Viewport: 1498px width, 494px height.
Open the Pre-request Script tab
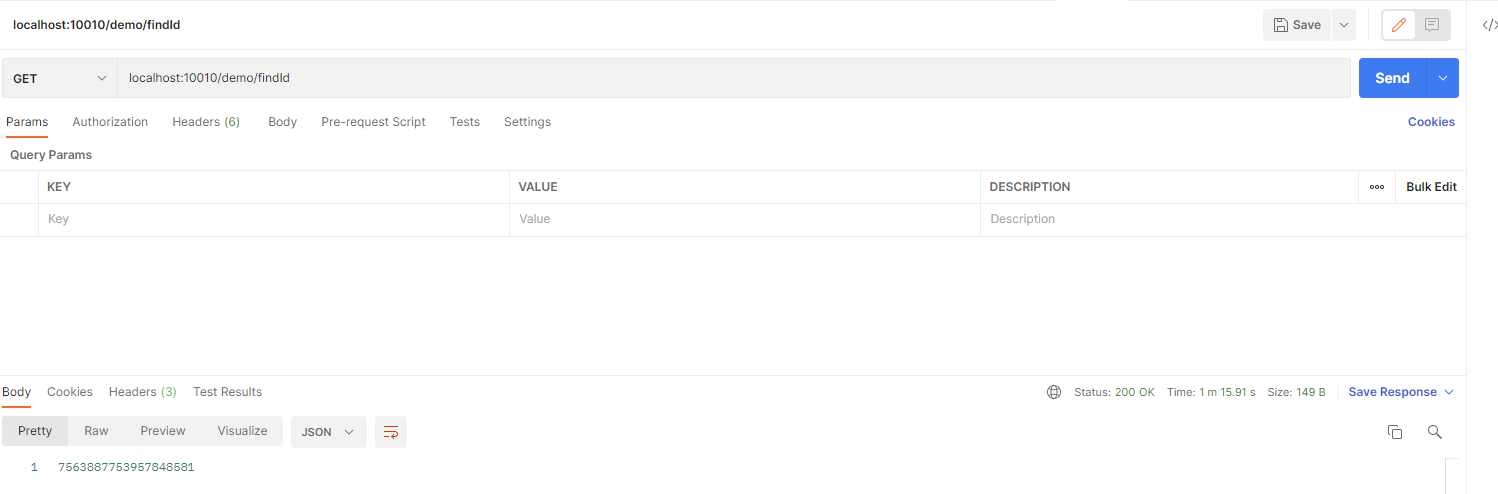click(373, 122)
